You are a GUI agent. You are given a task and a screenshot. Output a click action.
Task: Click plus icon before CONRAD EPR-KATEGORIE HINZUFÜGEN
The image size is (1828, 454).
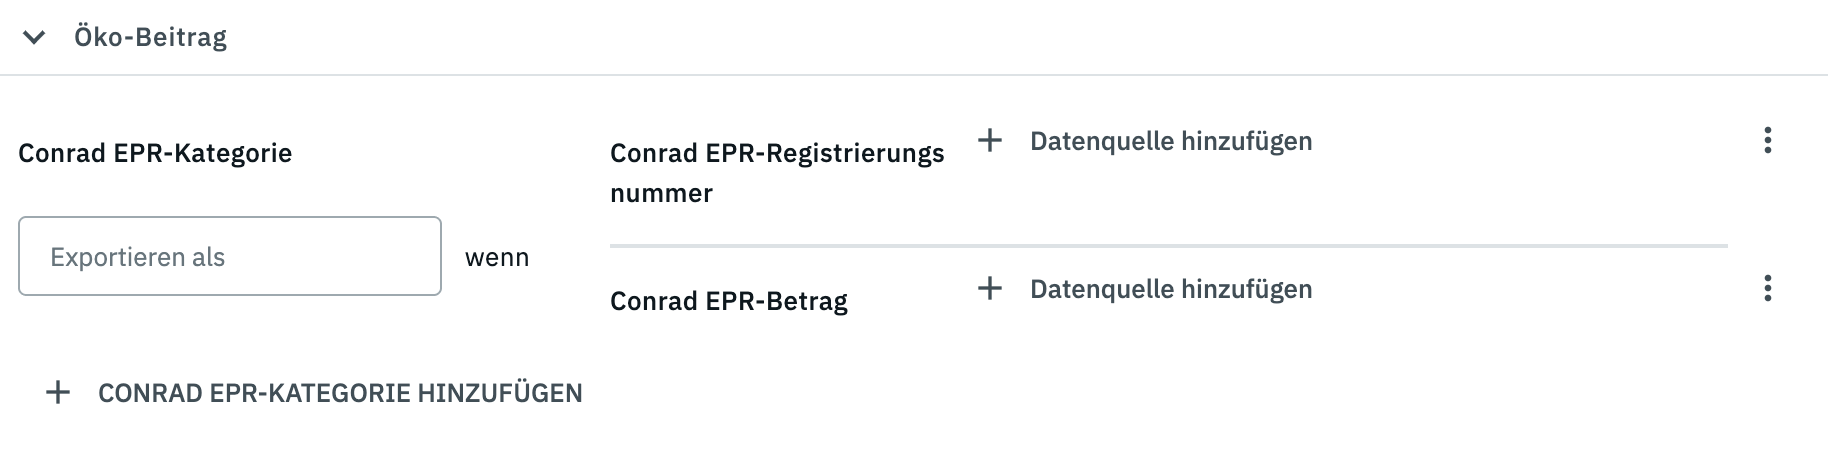pos(58,392)
